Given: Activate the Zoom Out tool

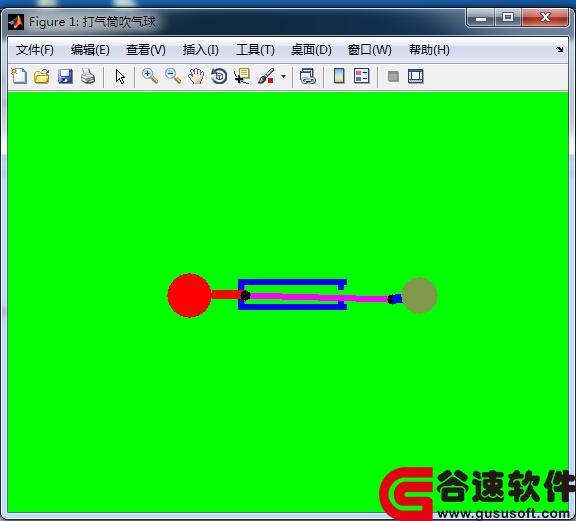Looking at the screenshot, I should [x=173, y=76].
